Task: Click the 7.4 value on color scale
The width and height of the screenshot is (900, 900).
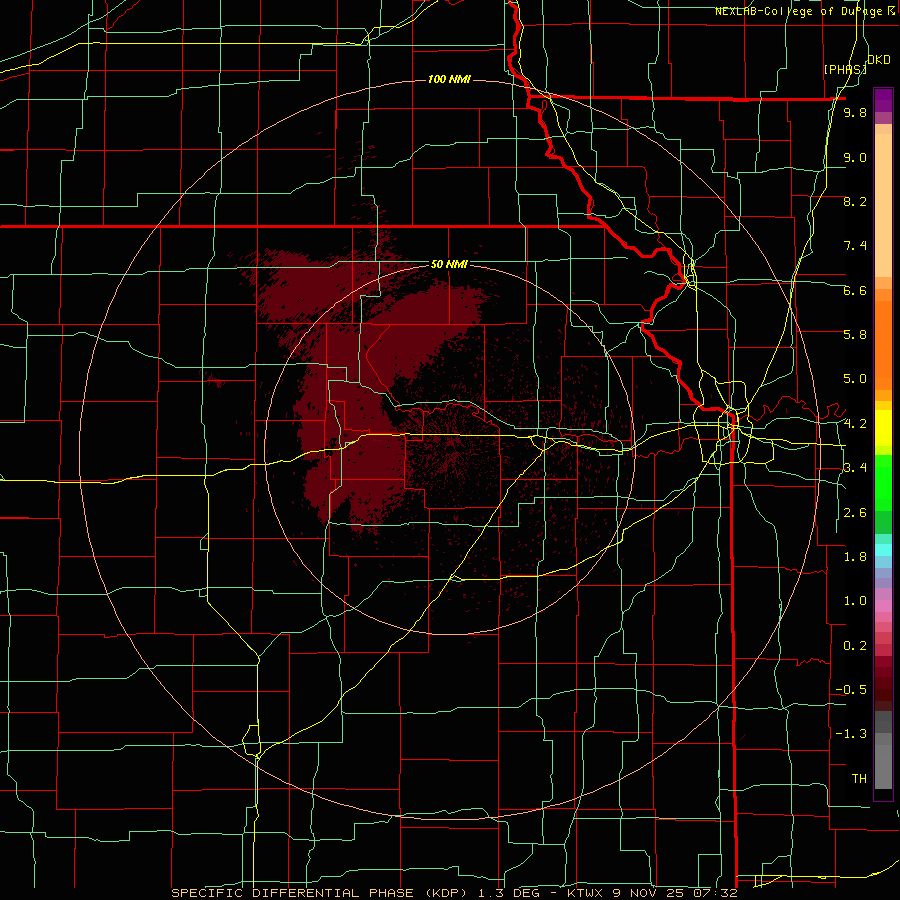Action: click(855, 246)
